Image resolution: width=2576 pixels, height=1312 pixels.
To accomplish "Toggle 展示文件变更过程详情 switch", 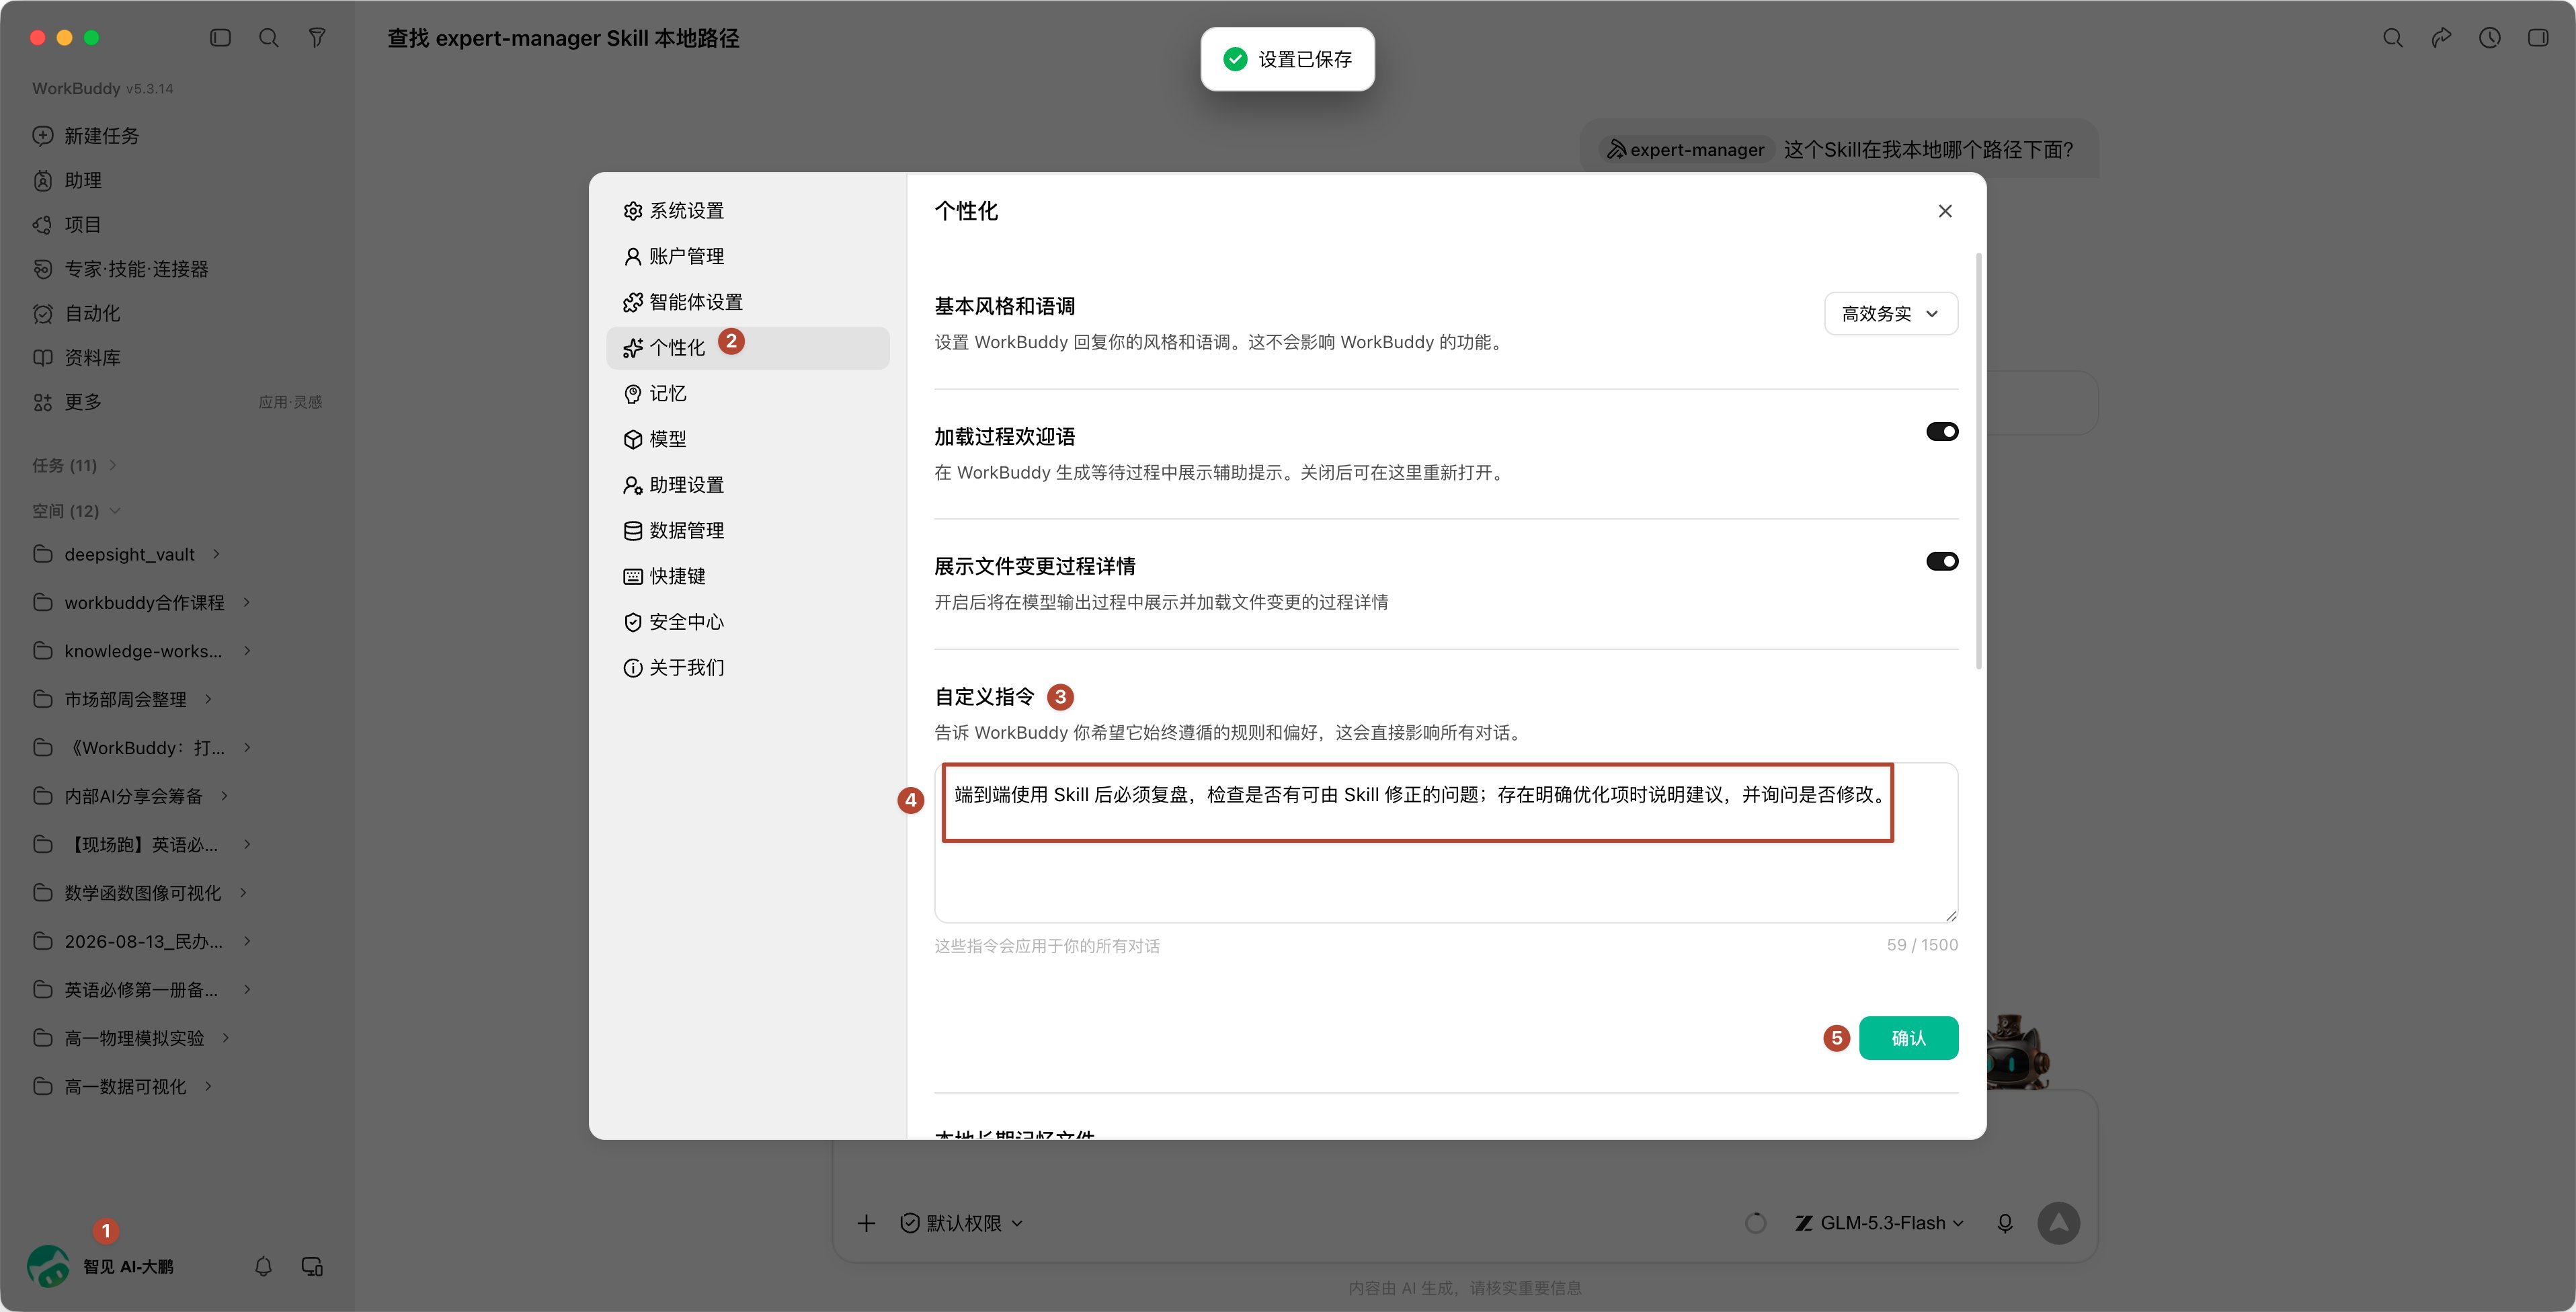I will pos(1942,562).
